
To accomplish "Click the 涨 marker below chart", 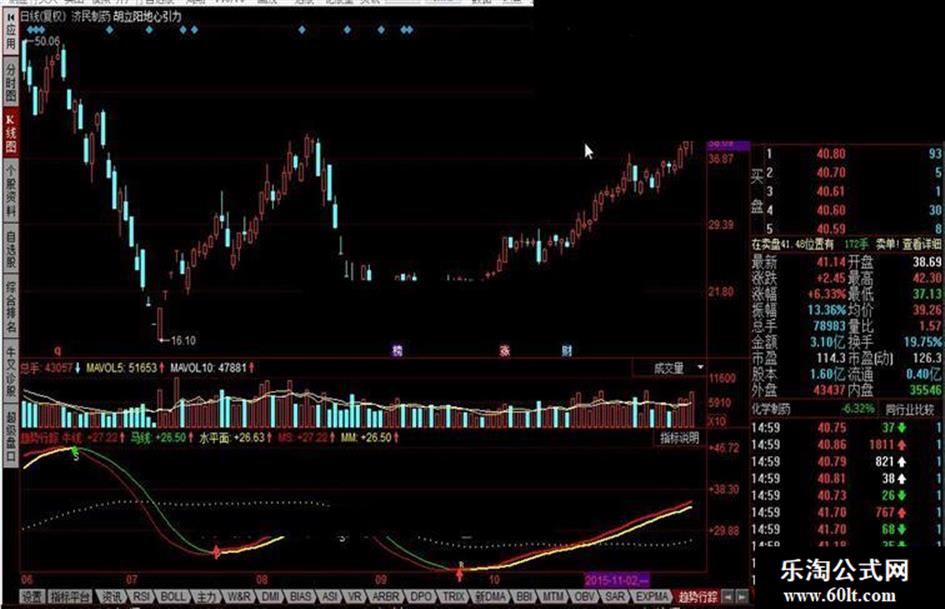I will [504, 350].
